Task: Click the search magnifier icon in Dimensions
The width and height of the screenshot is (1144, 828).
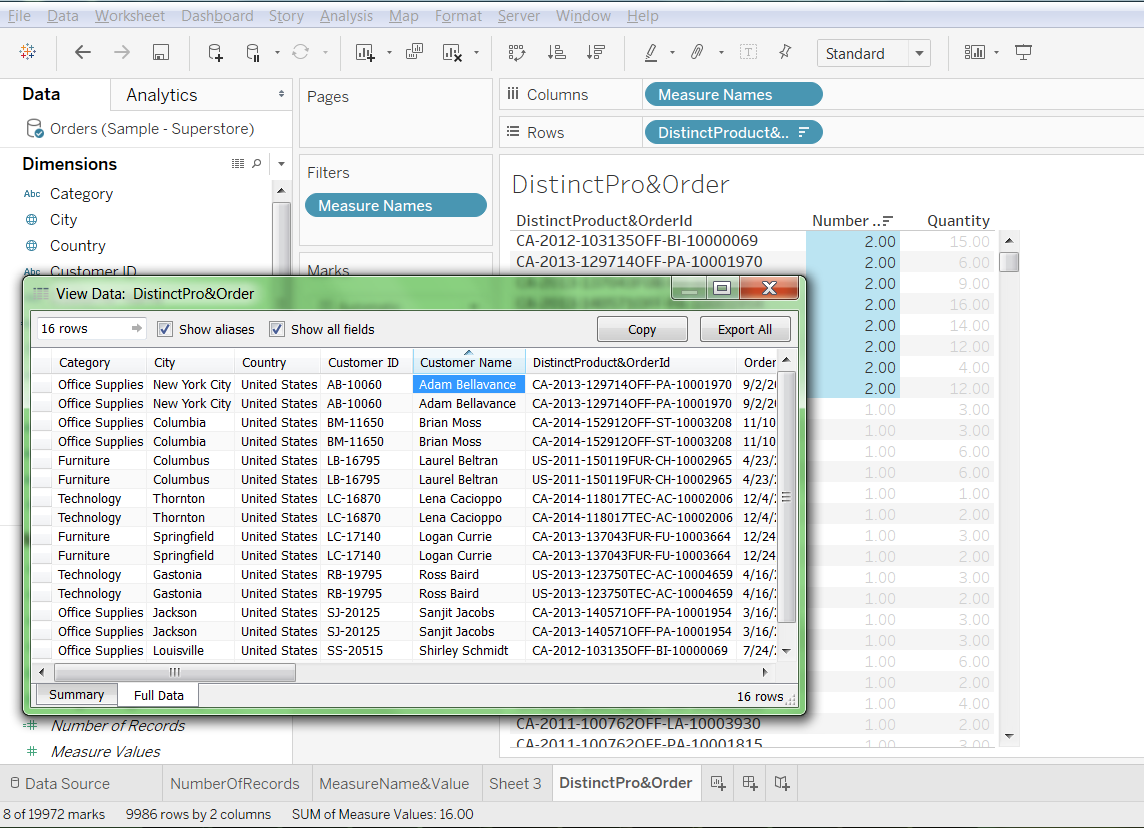Action: click(257, 163)
